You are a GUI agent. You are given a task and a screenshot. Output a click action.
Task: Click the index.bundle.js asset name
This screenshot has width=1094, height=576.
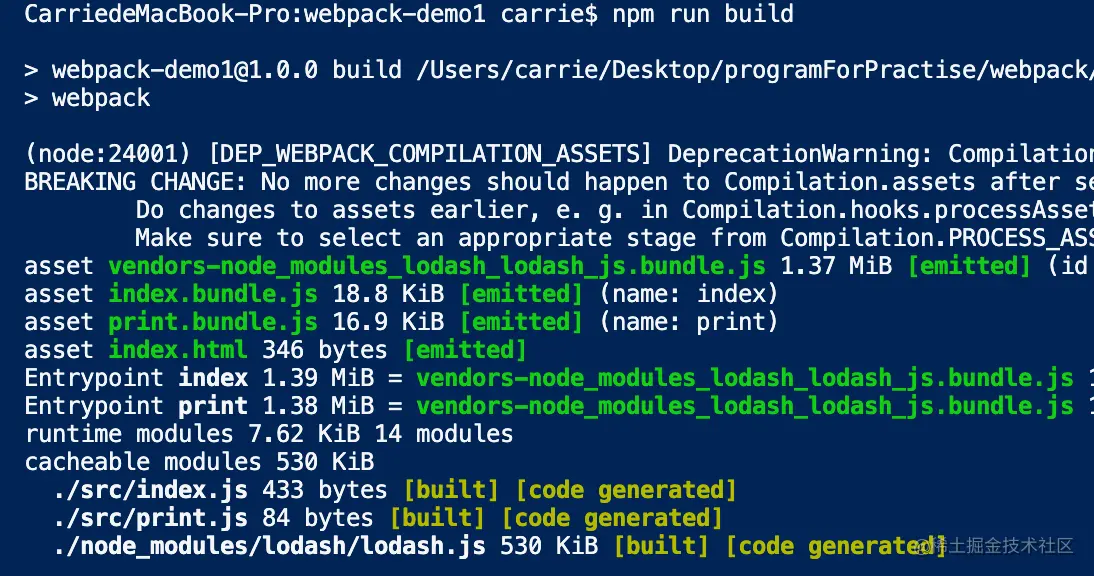coord(213,294)
